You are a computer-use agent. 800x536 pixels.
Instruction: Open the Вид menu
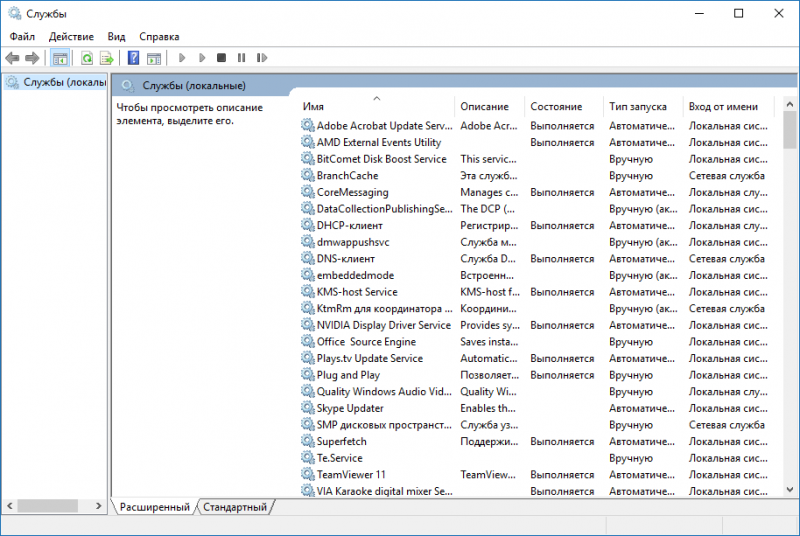pyautogui.click(x=116, y=37)
